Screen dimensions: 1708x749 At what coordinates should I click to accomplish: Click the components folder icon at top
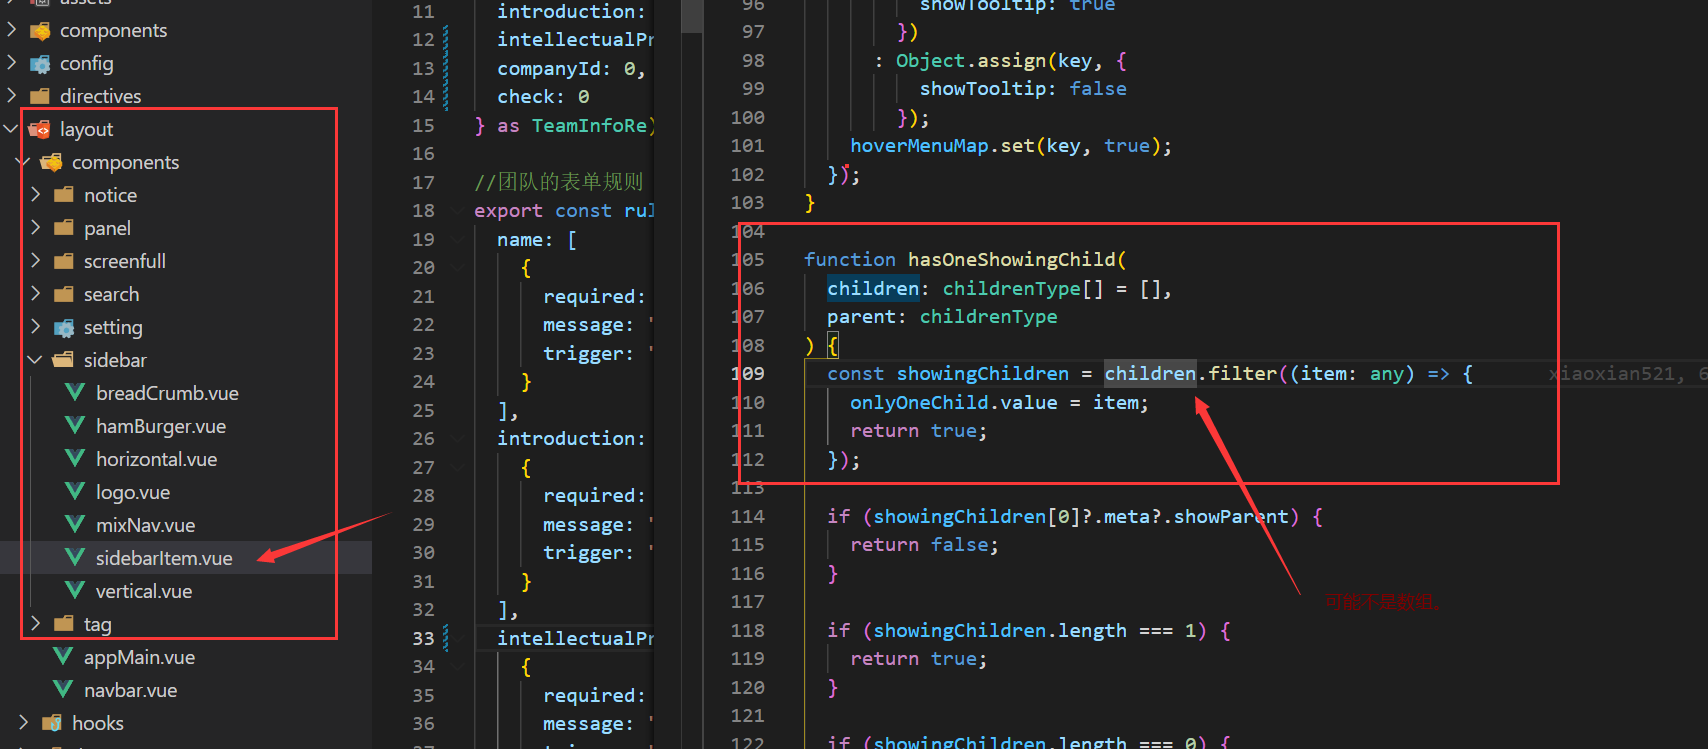tap(40, 31)
